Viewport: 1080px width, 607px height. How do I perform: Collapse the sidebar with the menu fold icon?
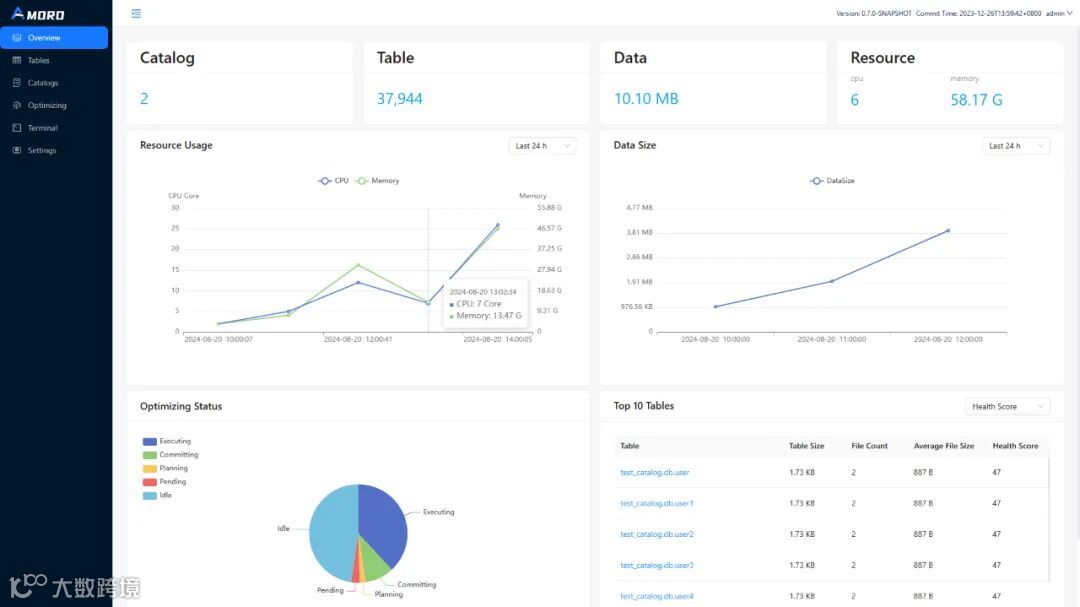pyautogui.click(x=136, y=13)
